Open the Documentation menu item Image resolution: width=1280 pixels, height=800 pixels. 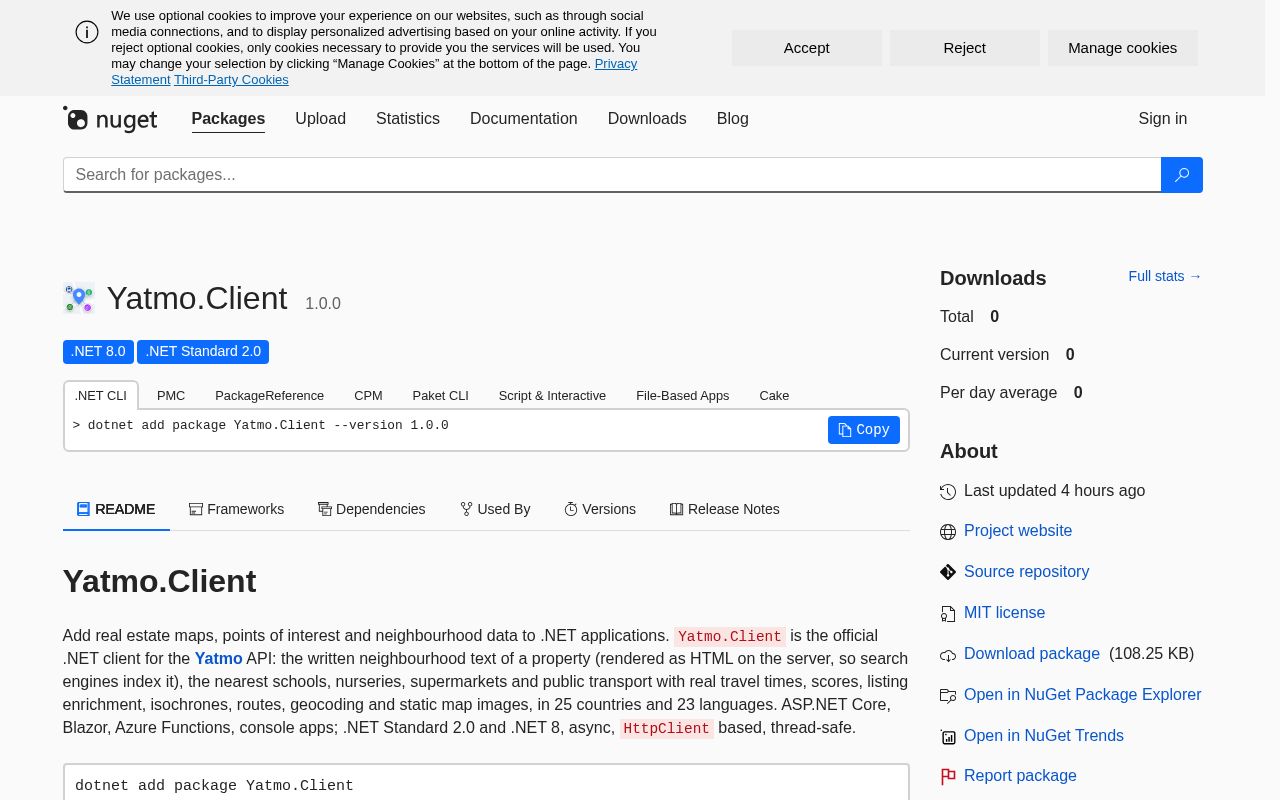524,119
